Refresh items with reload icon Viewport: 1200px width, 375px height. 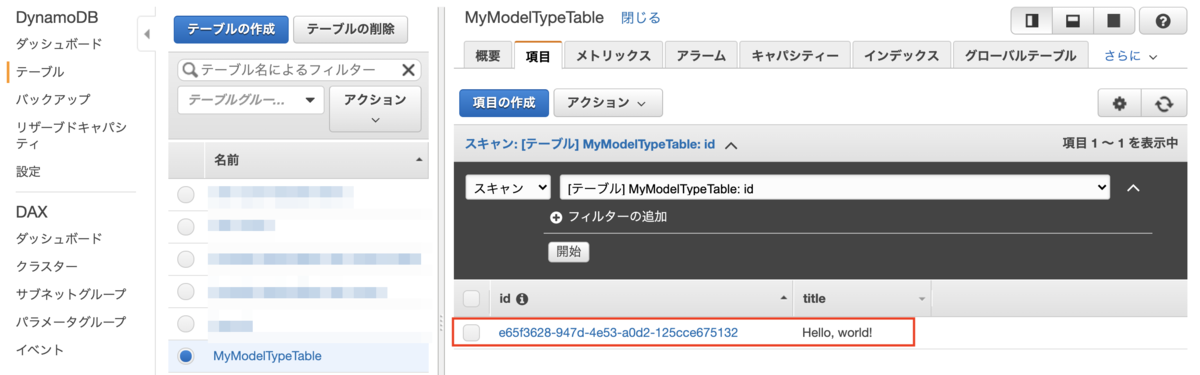[1163, 103]
